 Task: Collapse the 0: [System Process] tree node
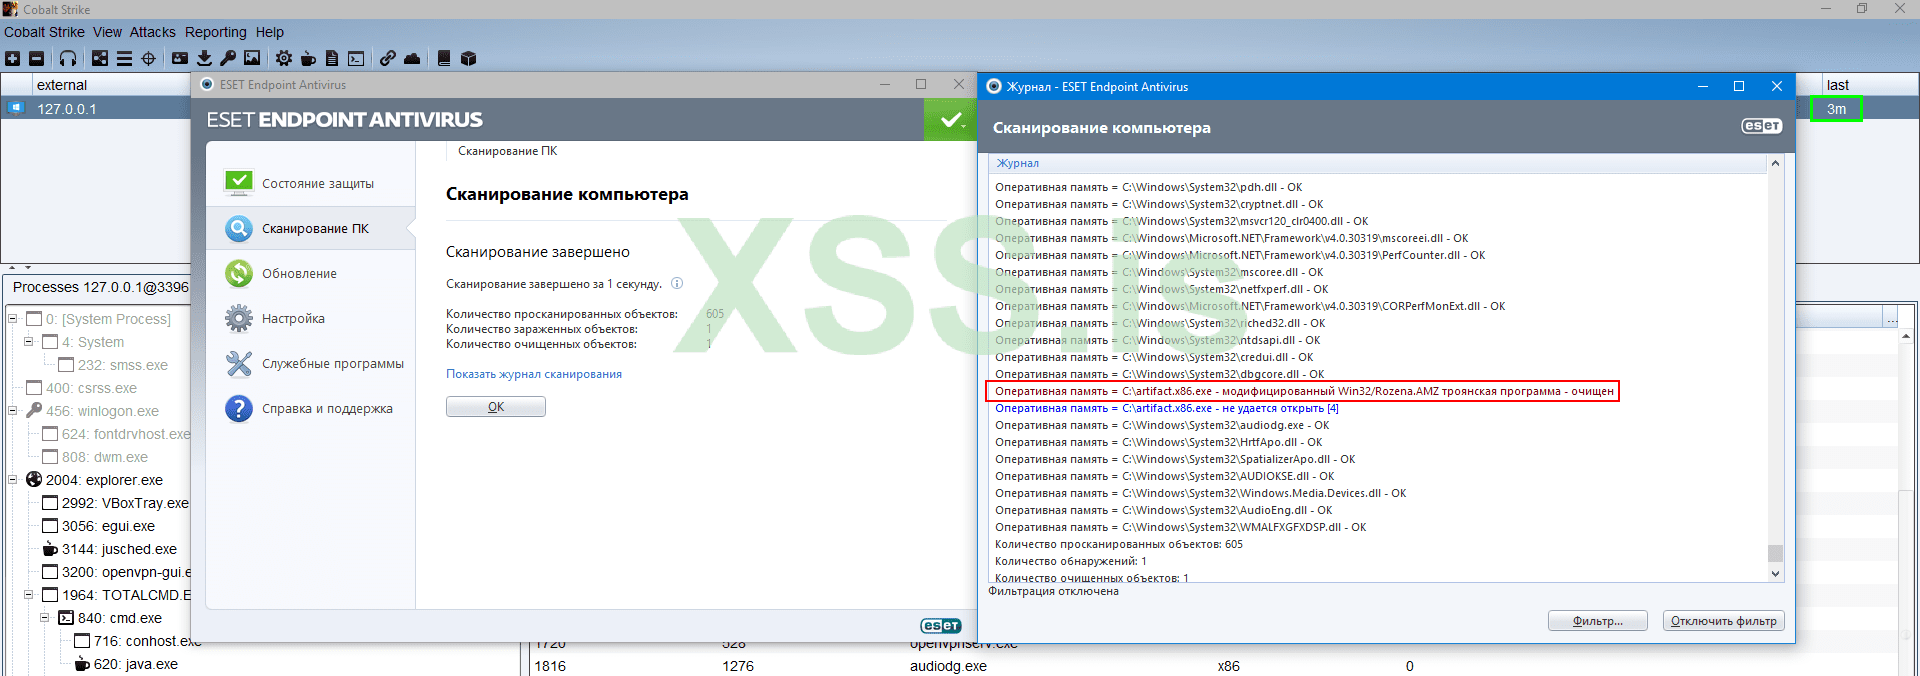click(13, 319)
